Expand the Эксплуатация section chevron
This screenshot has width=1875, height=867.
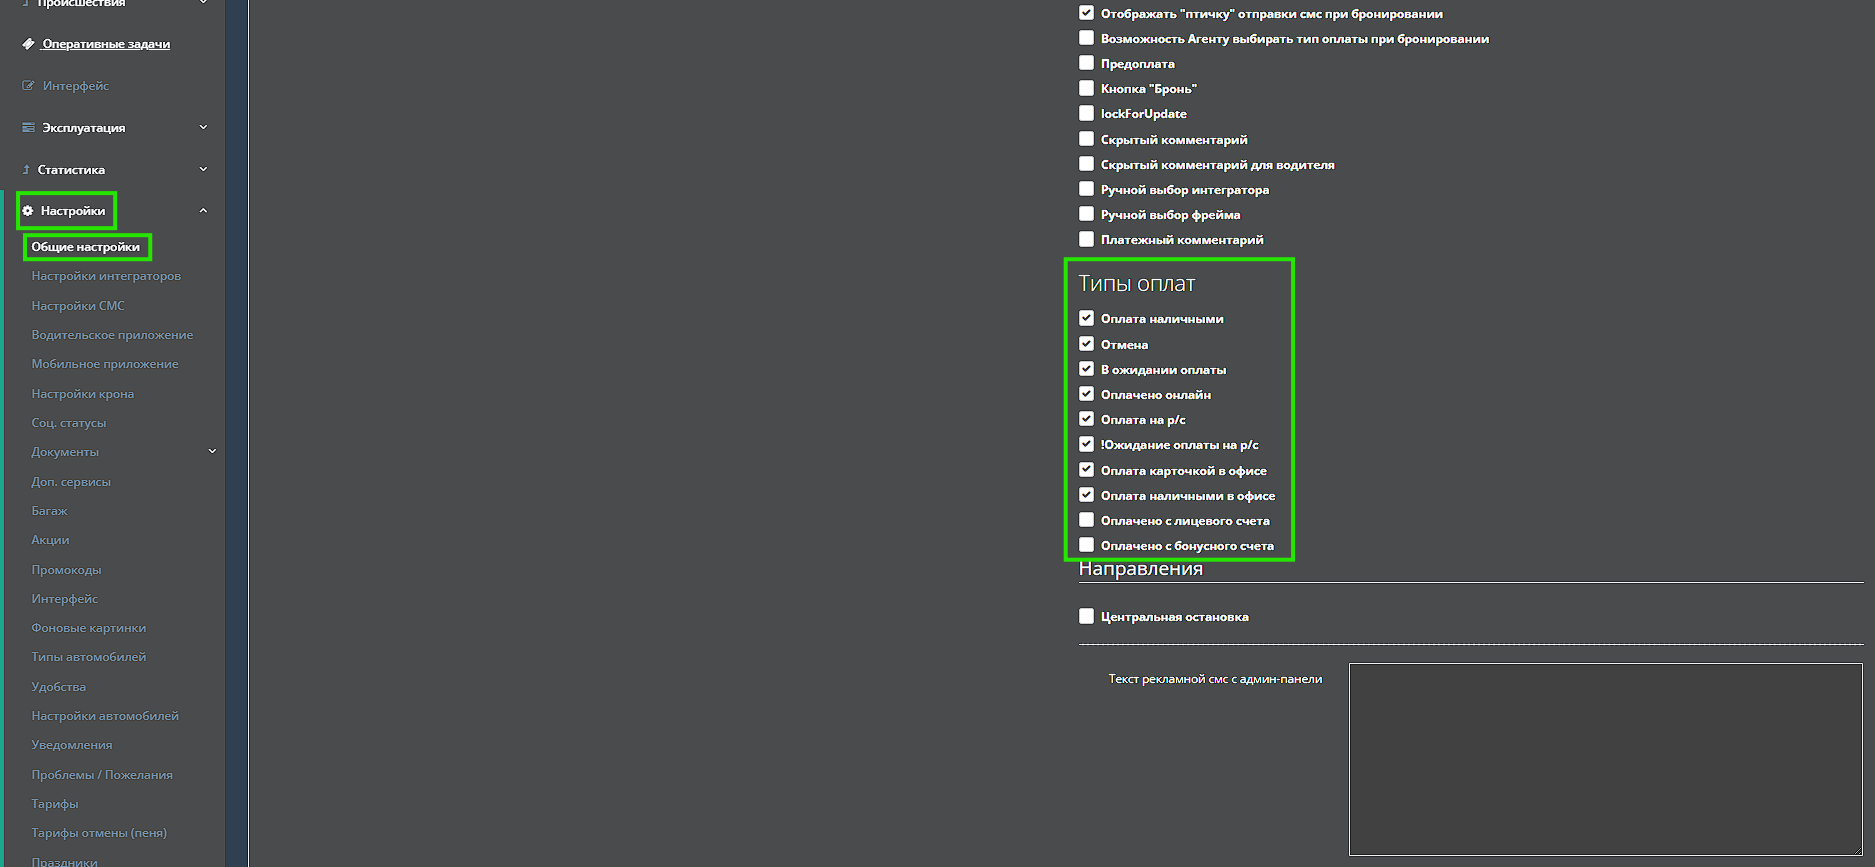coord(203,127)
